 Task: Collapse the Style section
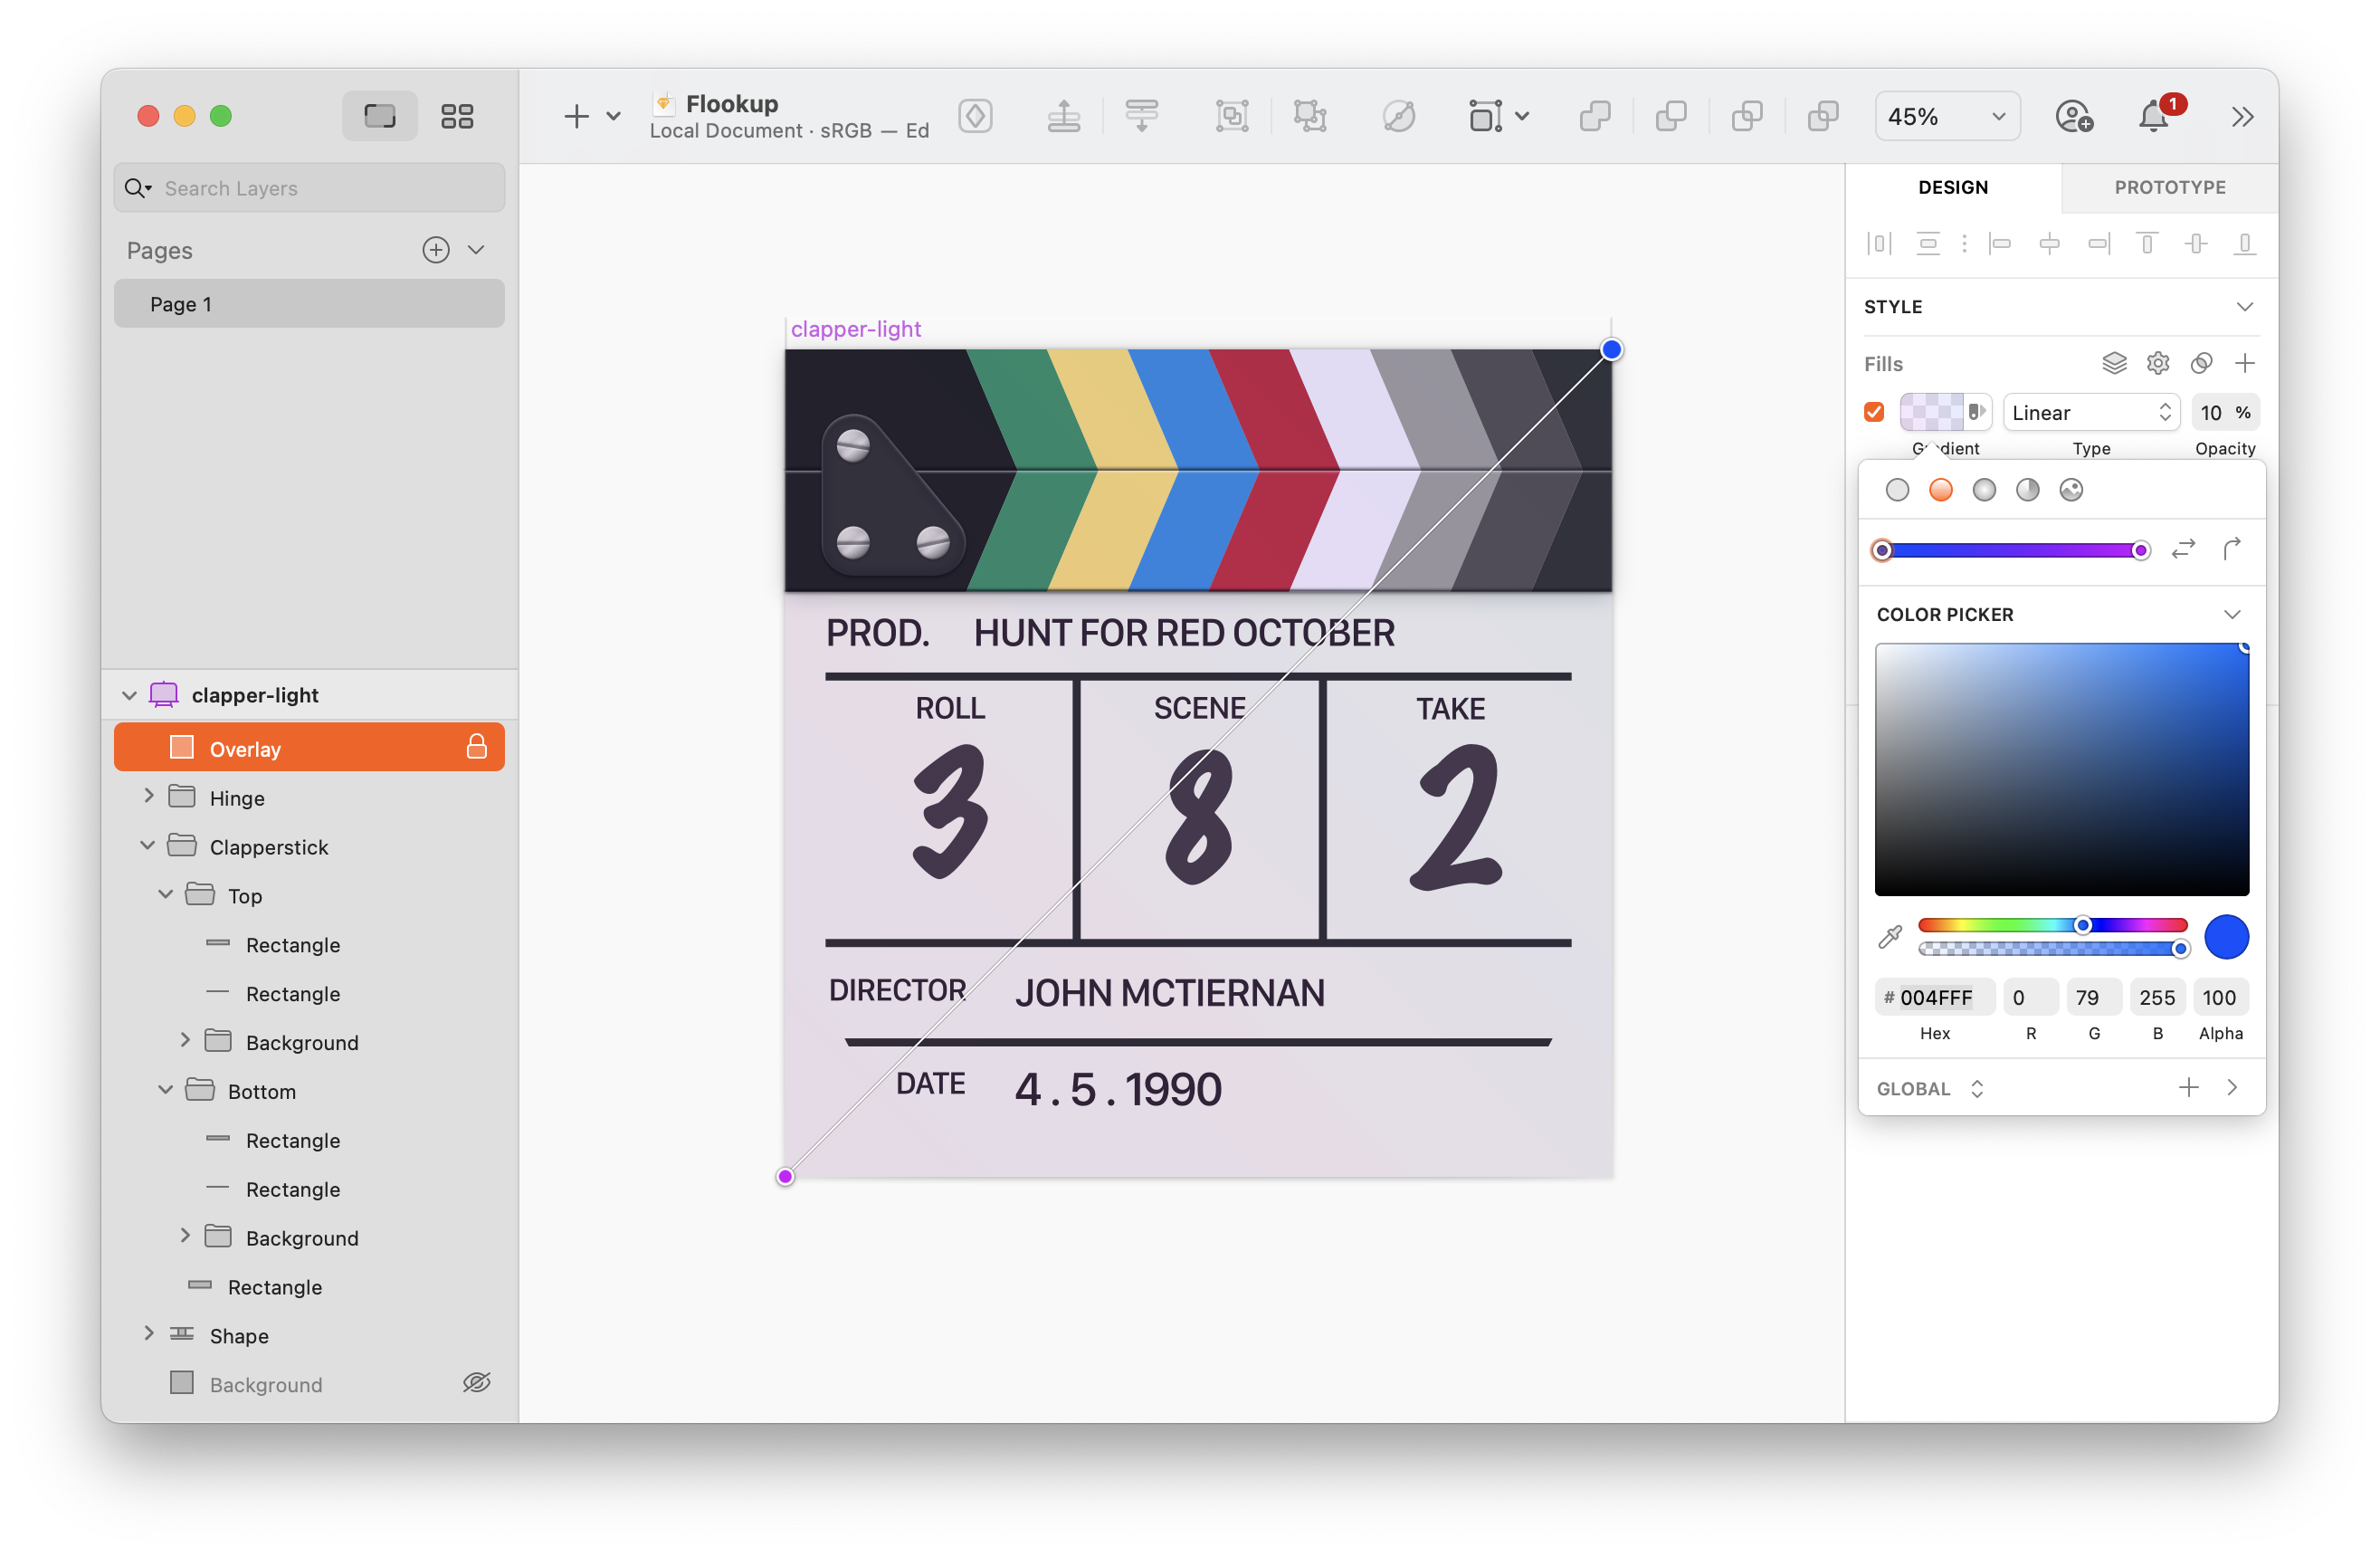click(2245, 307)
